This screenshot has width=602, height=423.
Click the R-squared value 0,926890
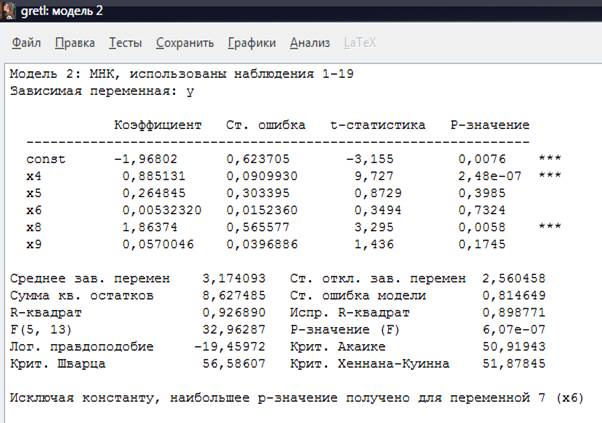[234, 312]
